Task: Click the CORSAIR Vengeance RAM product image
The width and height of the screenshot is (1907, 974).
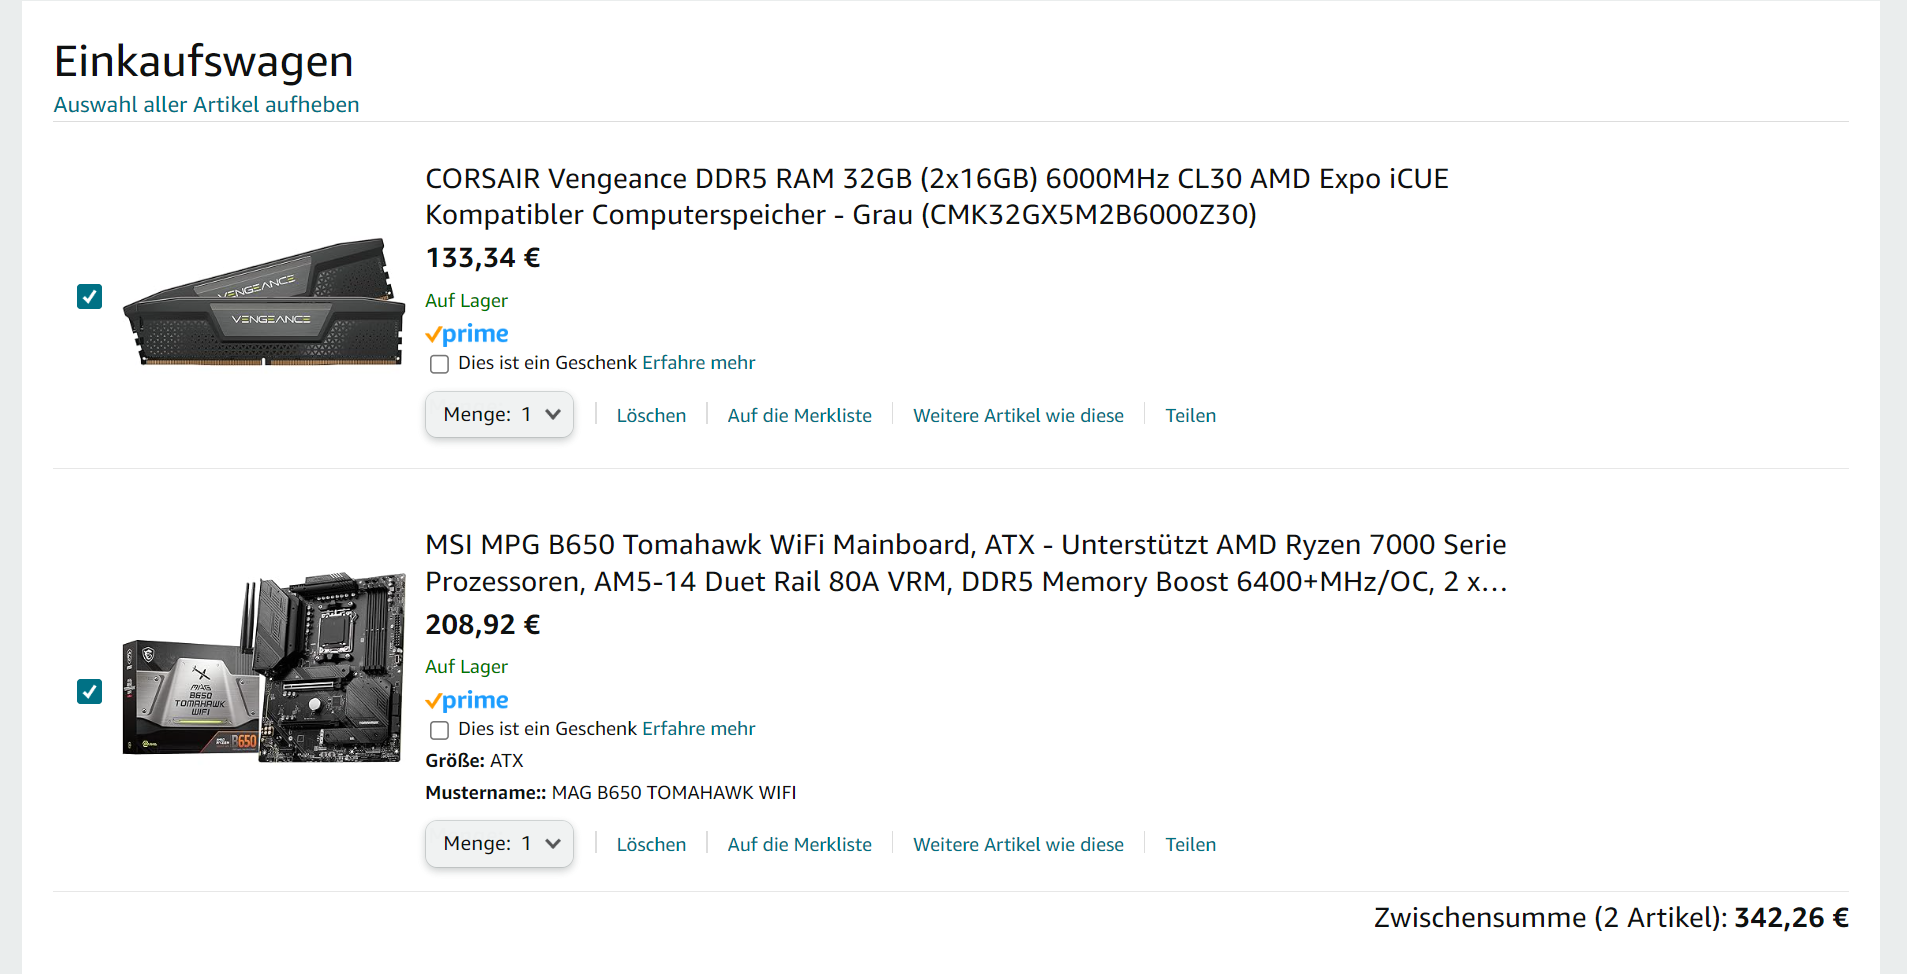Action: [263, 302]
